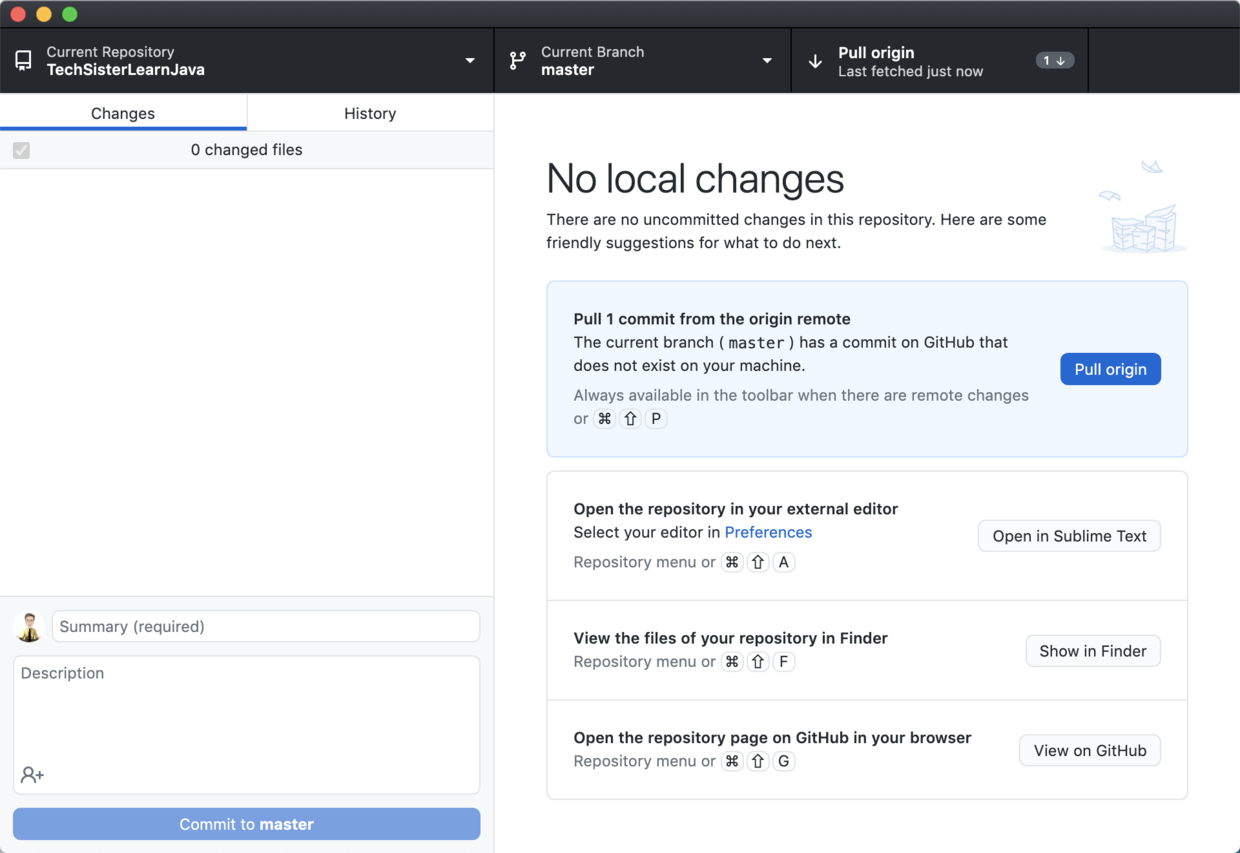Click "Open the repository in your external editor" heading

coord(736,509)
